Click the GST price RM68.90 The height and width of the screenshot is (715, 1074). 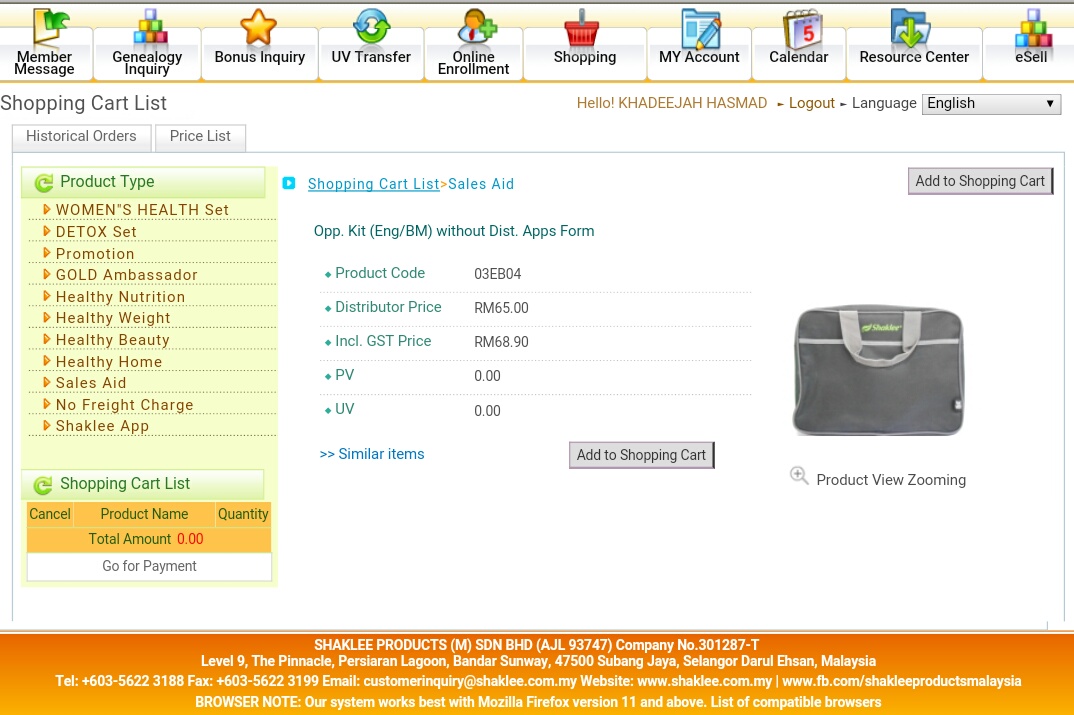coord(501,342)
